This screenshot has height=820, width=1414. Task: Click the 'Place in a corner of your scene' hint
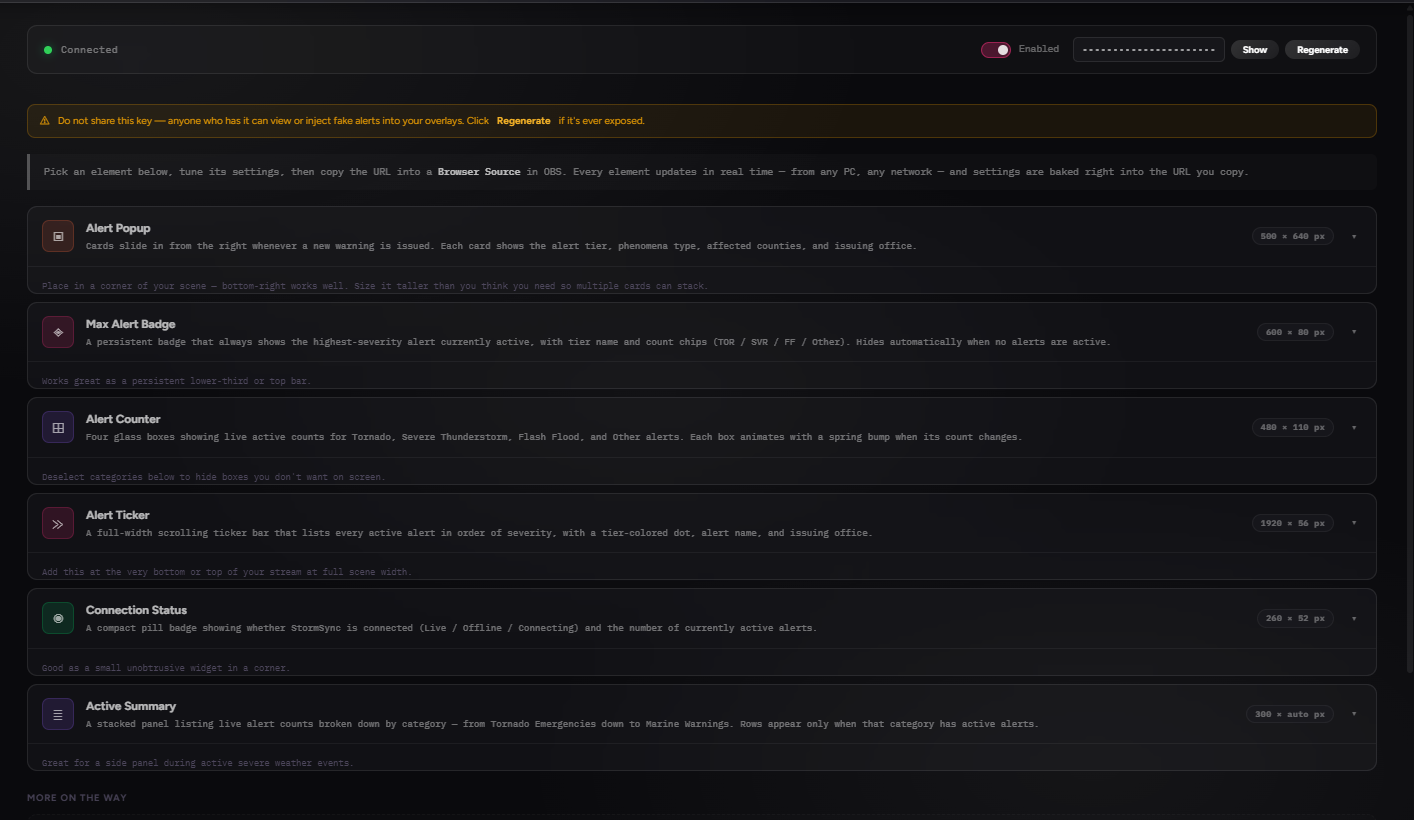(x=375, y=286)
